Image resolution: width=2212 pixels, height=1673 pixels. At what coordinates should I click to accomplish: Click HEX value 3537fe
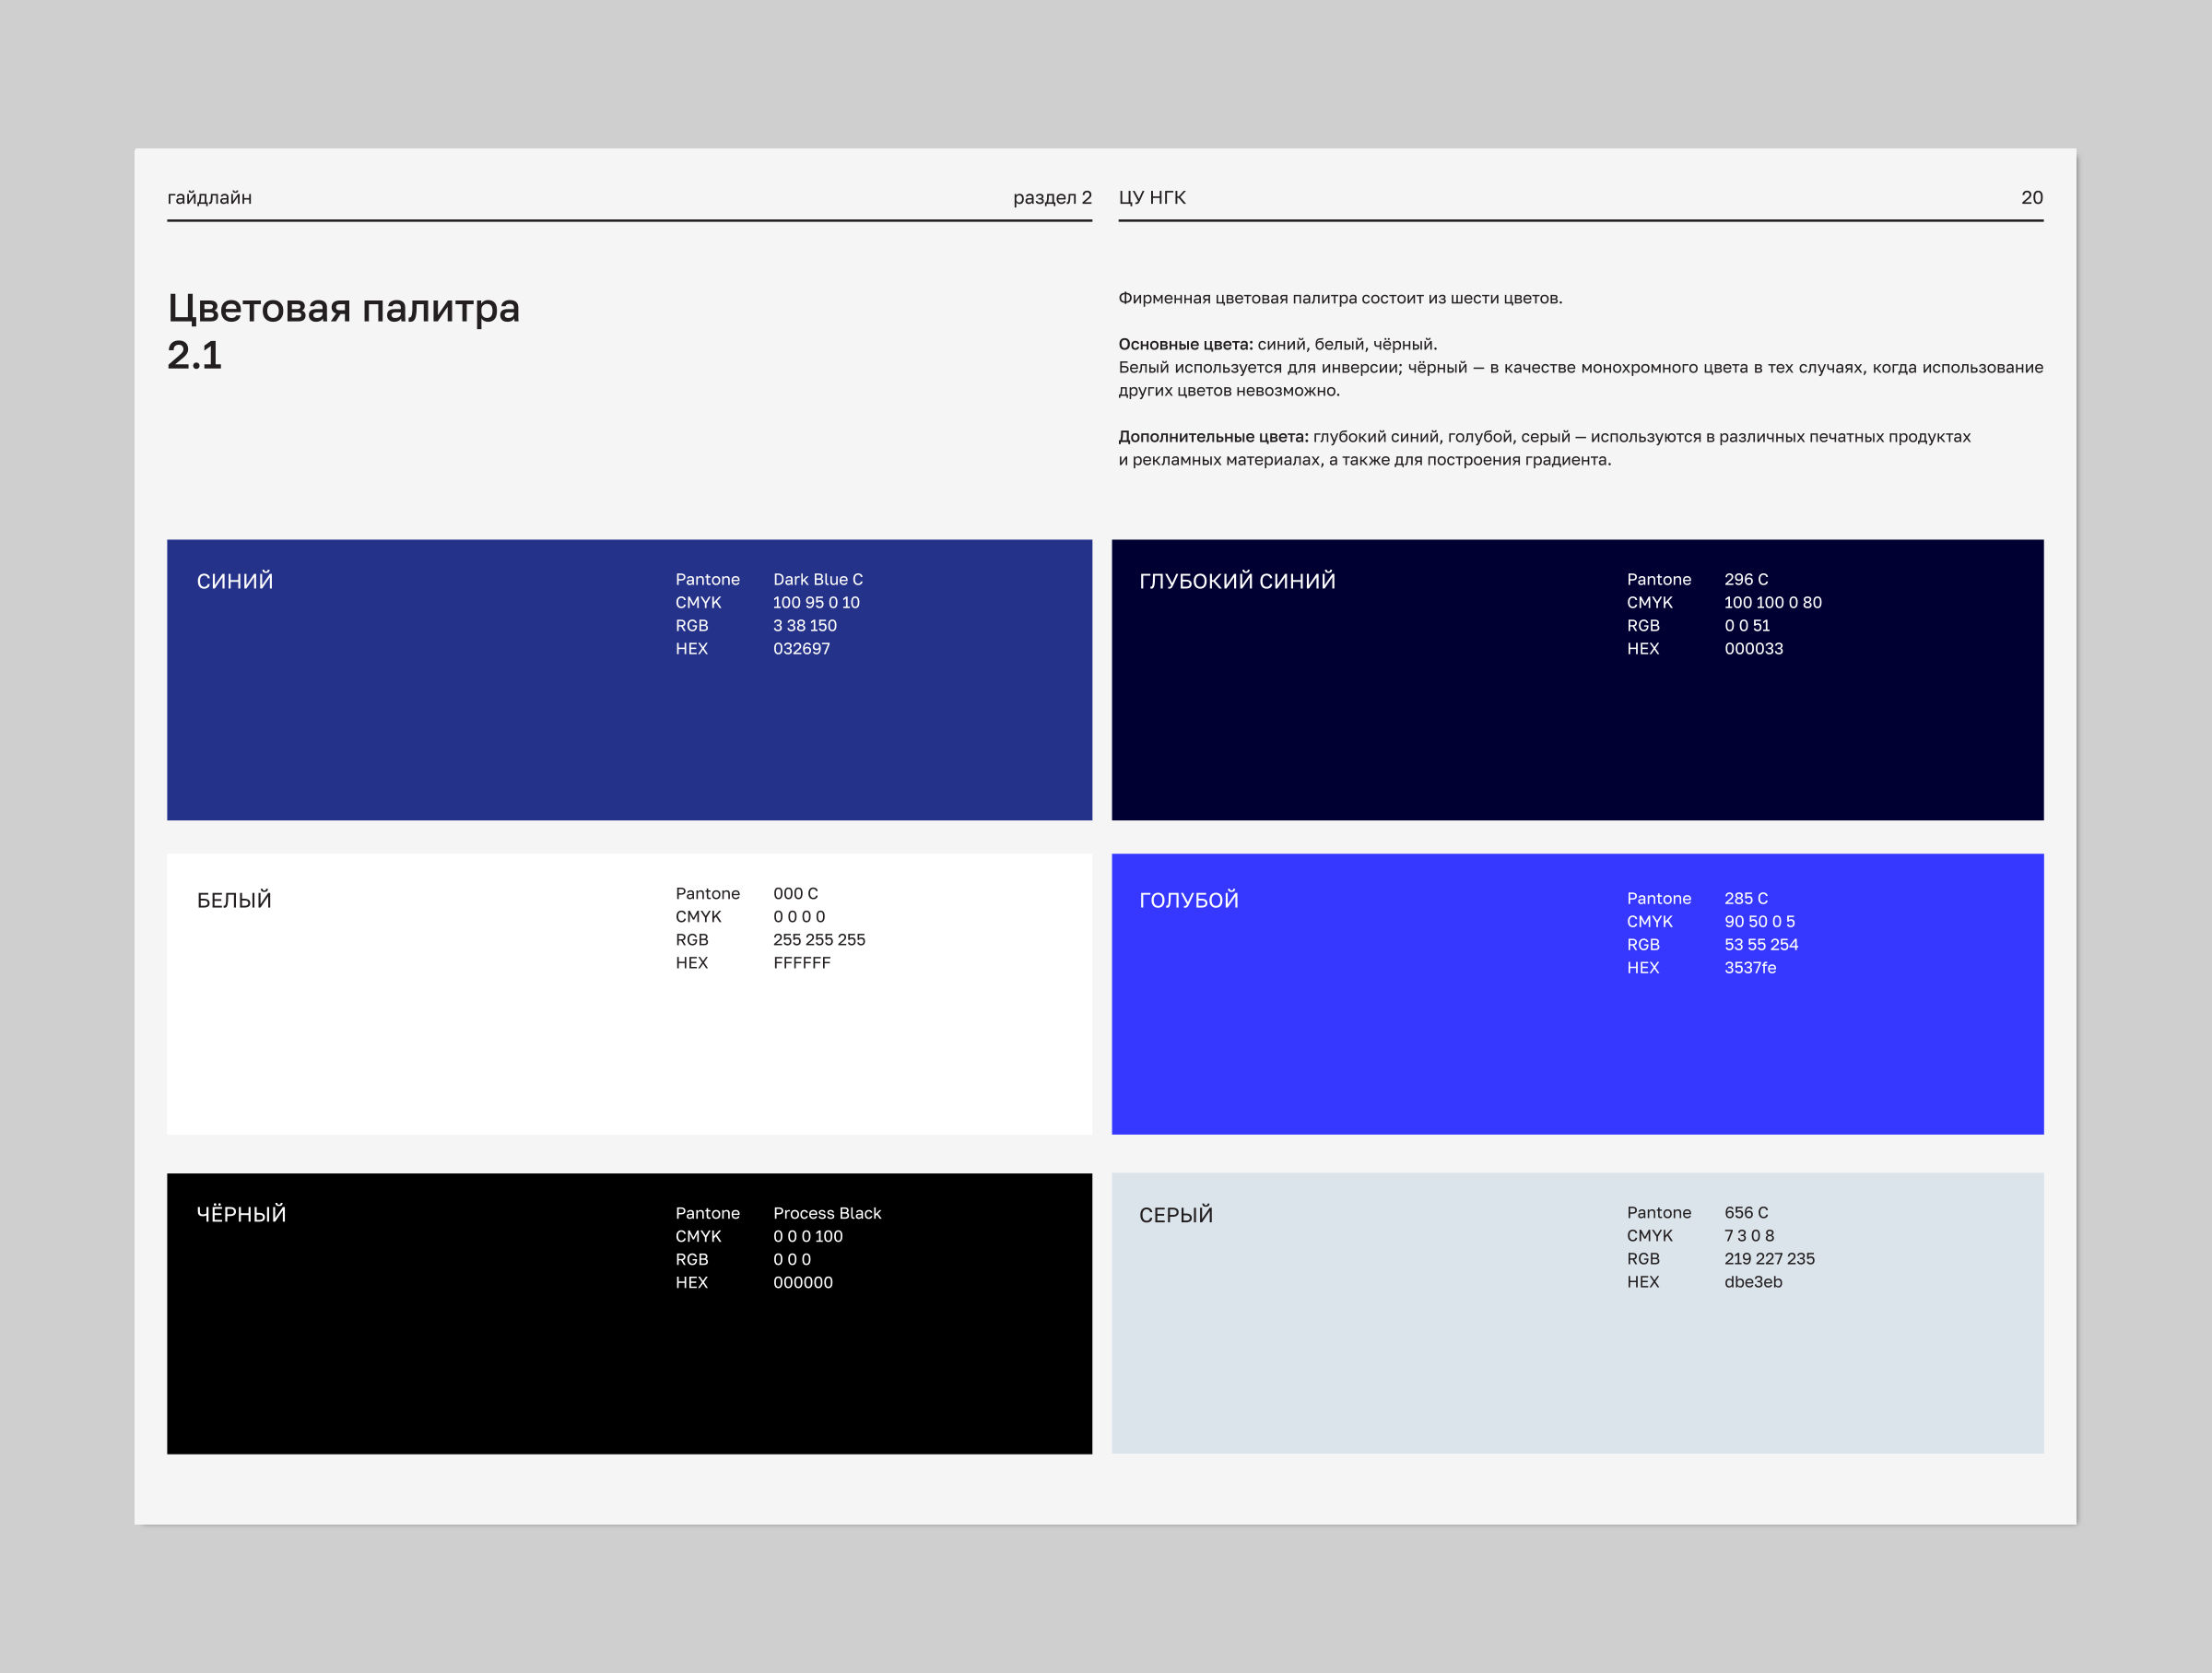click(1750, 968)
